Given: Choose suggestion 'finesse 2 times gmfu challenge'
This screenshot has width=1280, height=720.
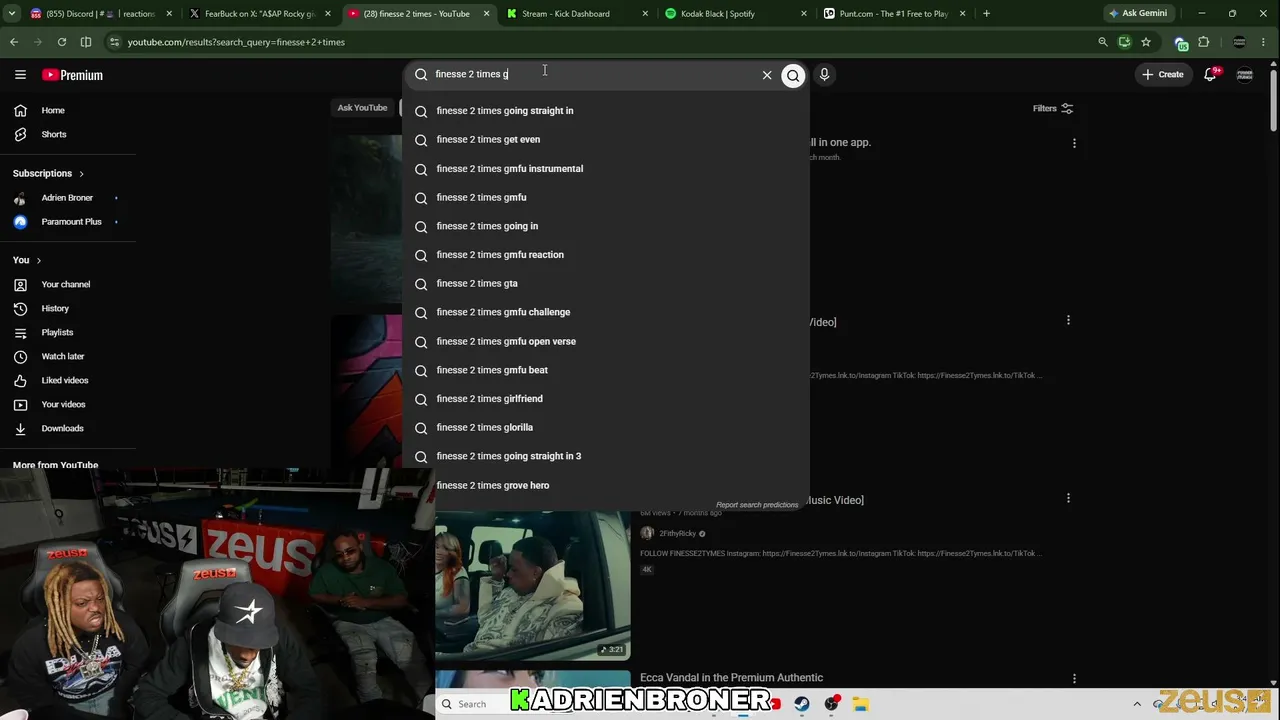Looking at the screenshot, I should pyautogui.click(x=606, y=313).
